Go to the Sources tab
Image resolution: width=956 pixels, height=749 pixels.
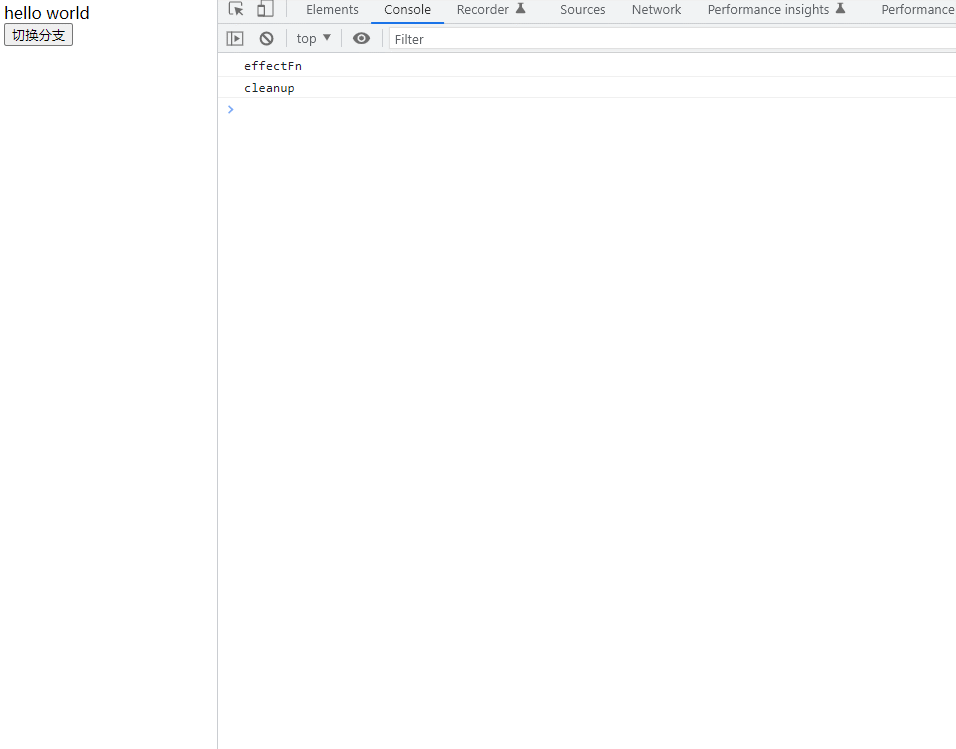(x=582, y=10)
